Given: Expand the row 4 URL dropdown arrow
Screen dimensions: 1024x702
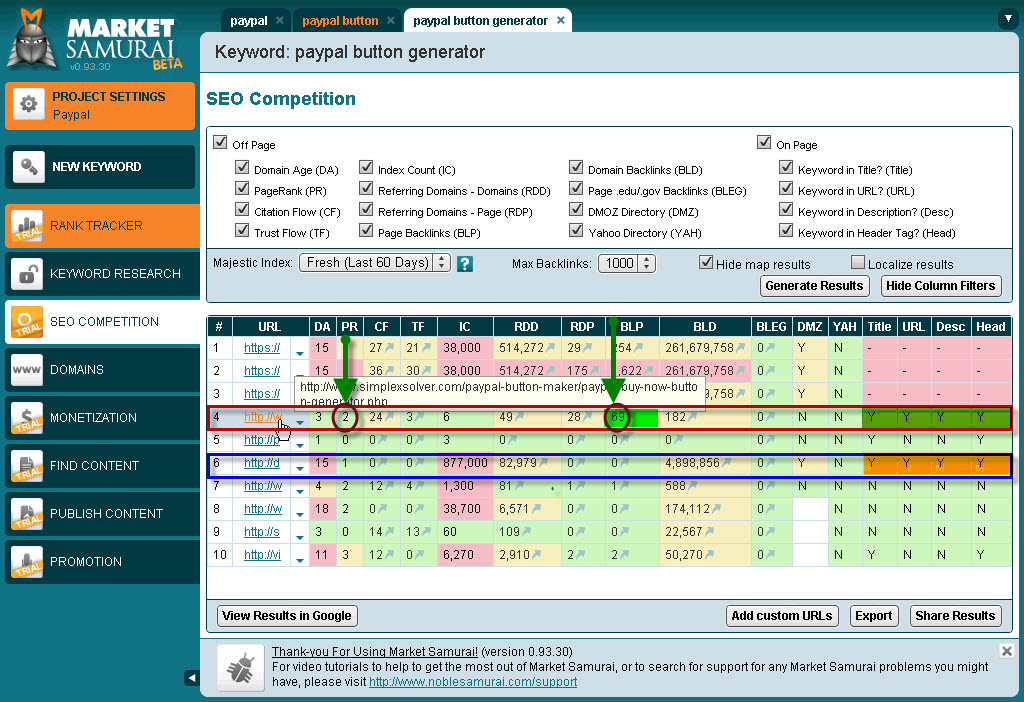Looking at the screenshot, I should [x=300, y=421].
